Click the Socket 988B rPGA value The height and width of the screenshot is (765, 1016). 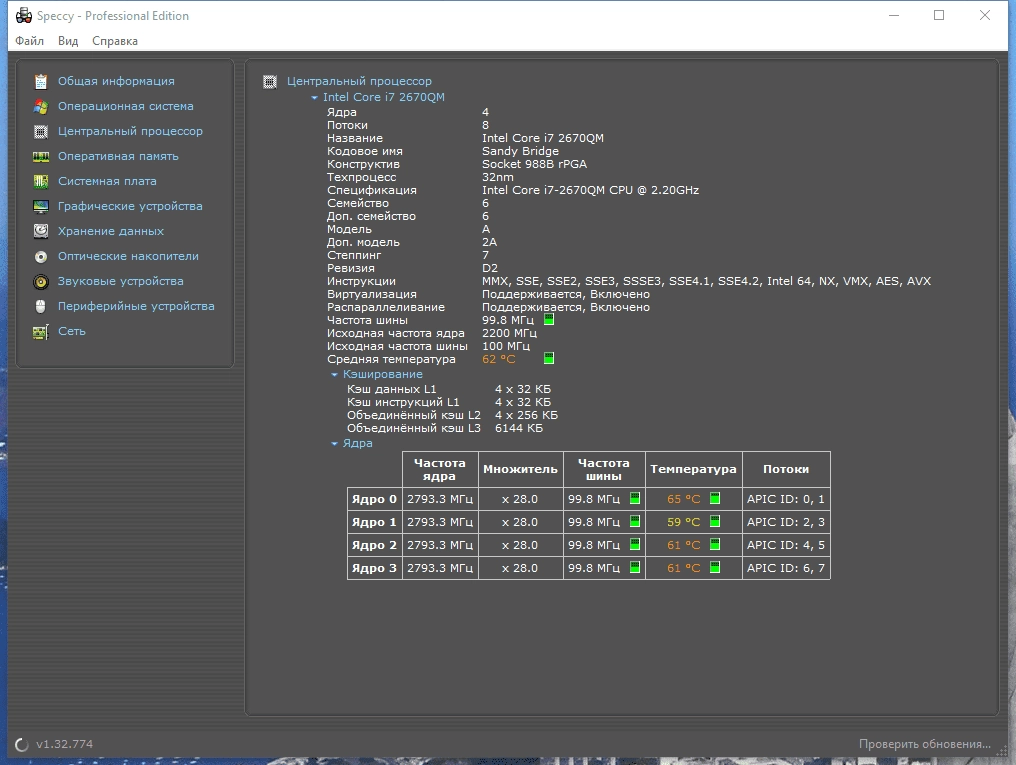[x=535, y=164]
